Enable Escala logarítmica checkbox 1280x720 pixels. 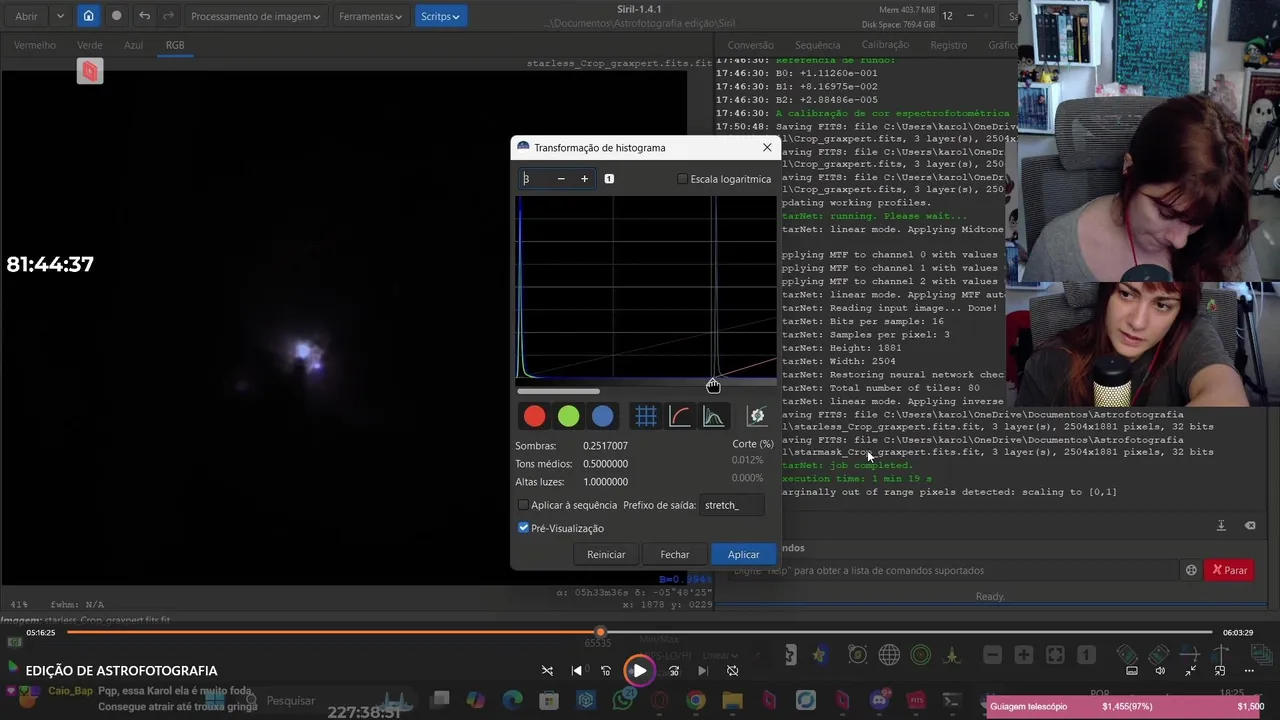[x=682, y=179]
